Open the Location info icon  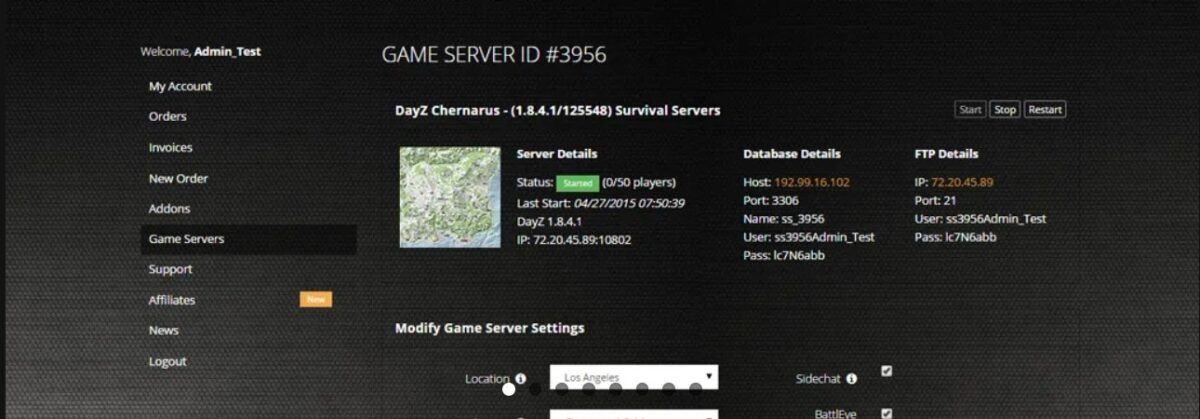pyautogui.click(x=521, y=379)
